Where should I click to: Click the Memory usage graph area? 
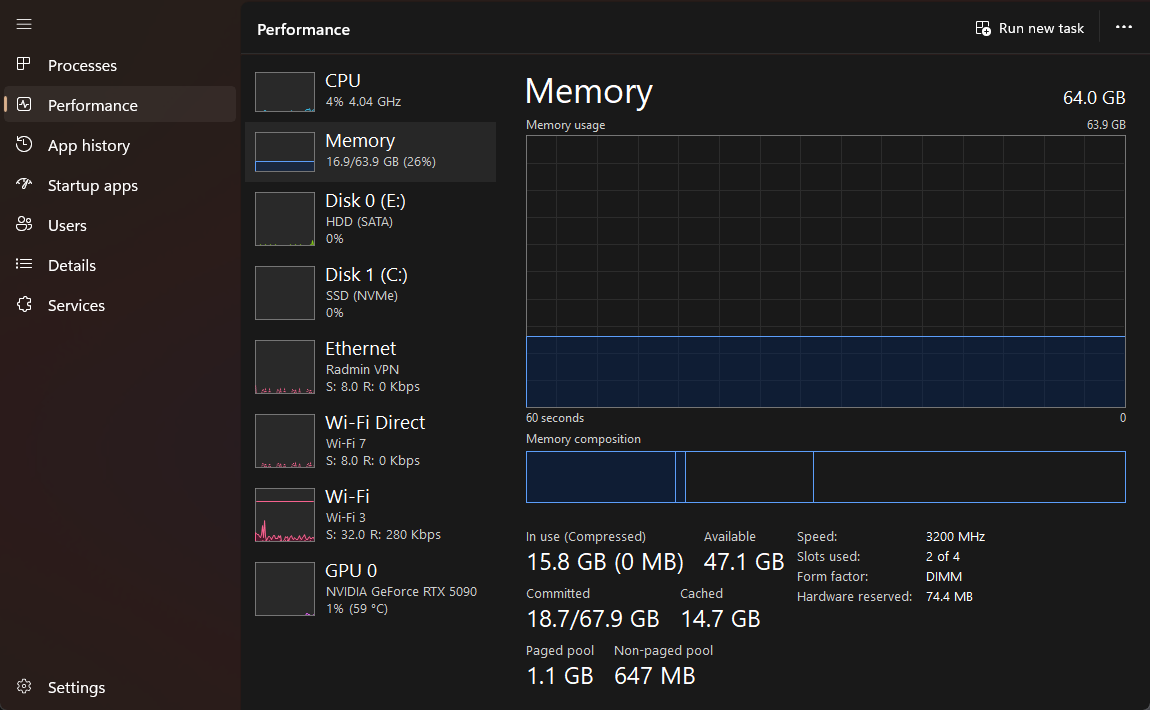click(825, 271)
